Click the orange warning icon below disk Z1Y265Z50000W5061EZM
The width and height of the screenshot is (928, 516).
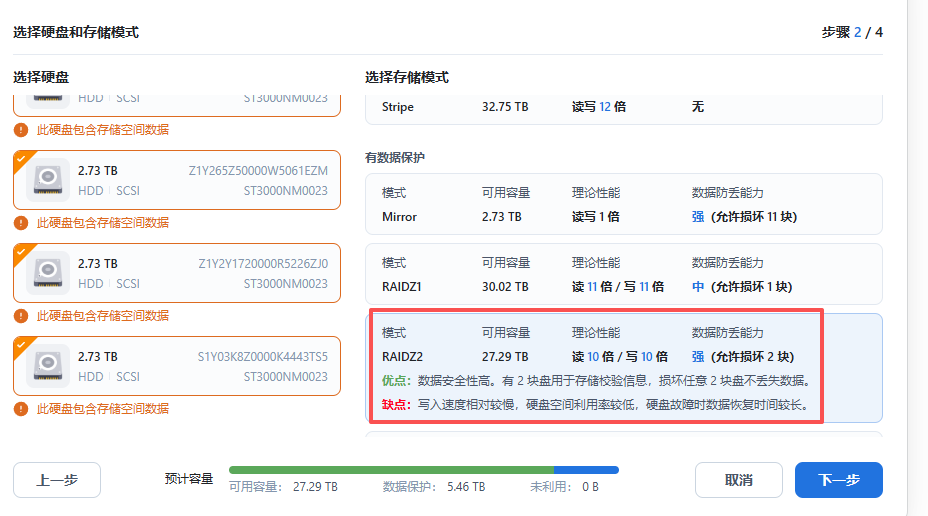(21, 222)
